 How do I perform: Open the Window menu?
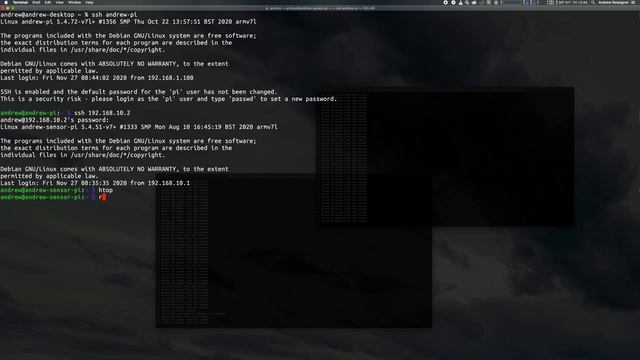(x=74, y=2)
